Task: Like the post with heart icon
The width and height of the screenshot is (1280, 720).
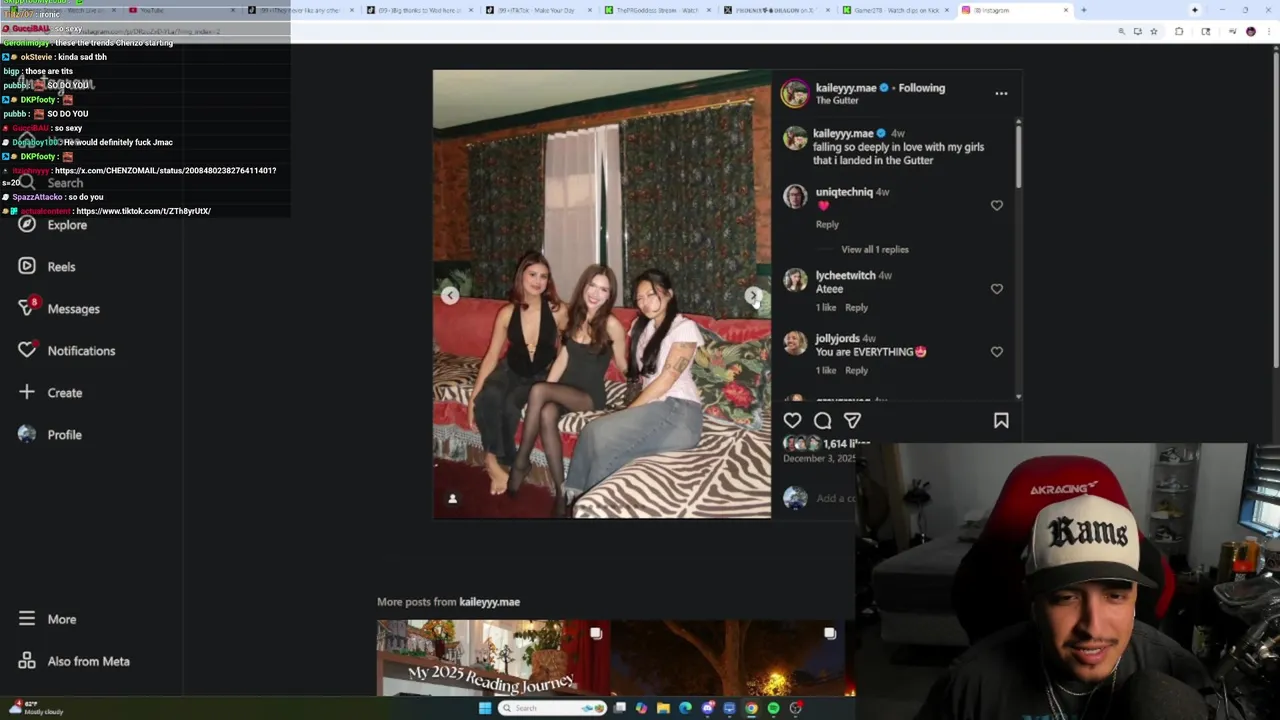Action: coord(792,421)
